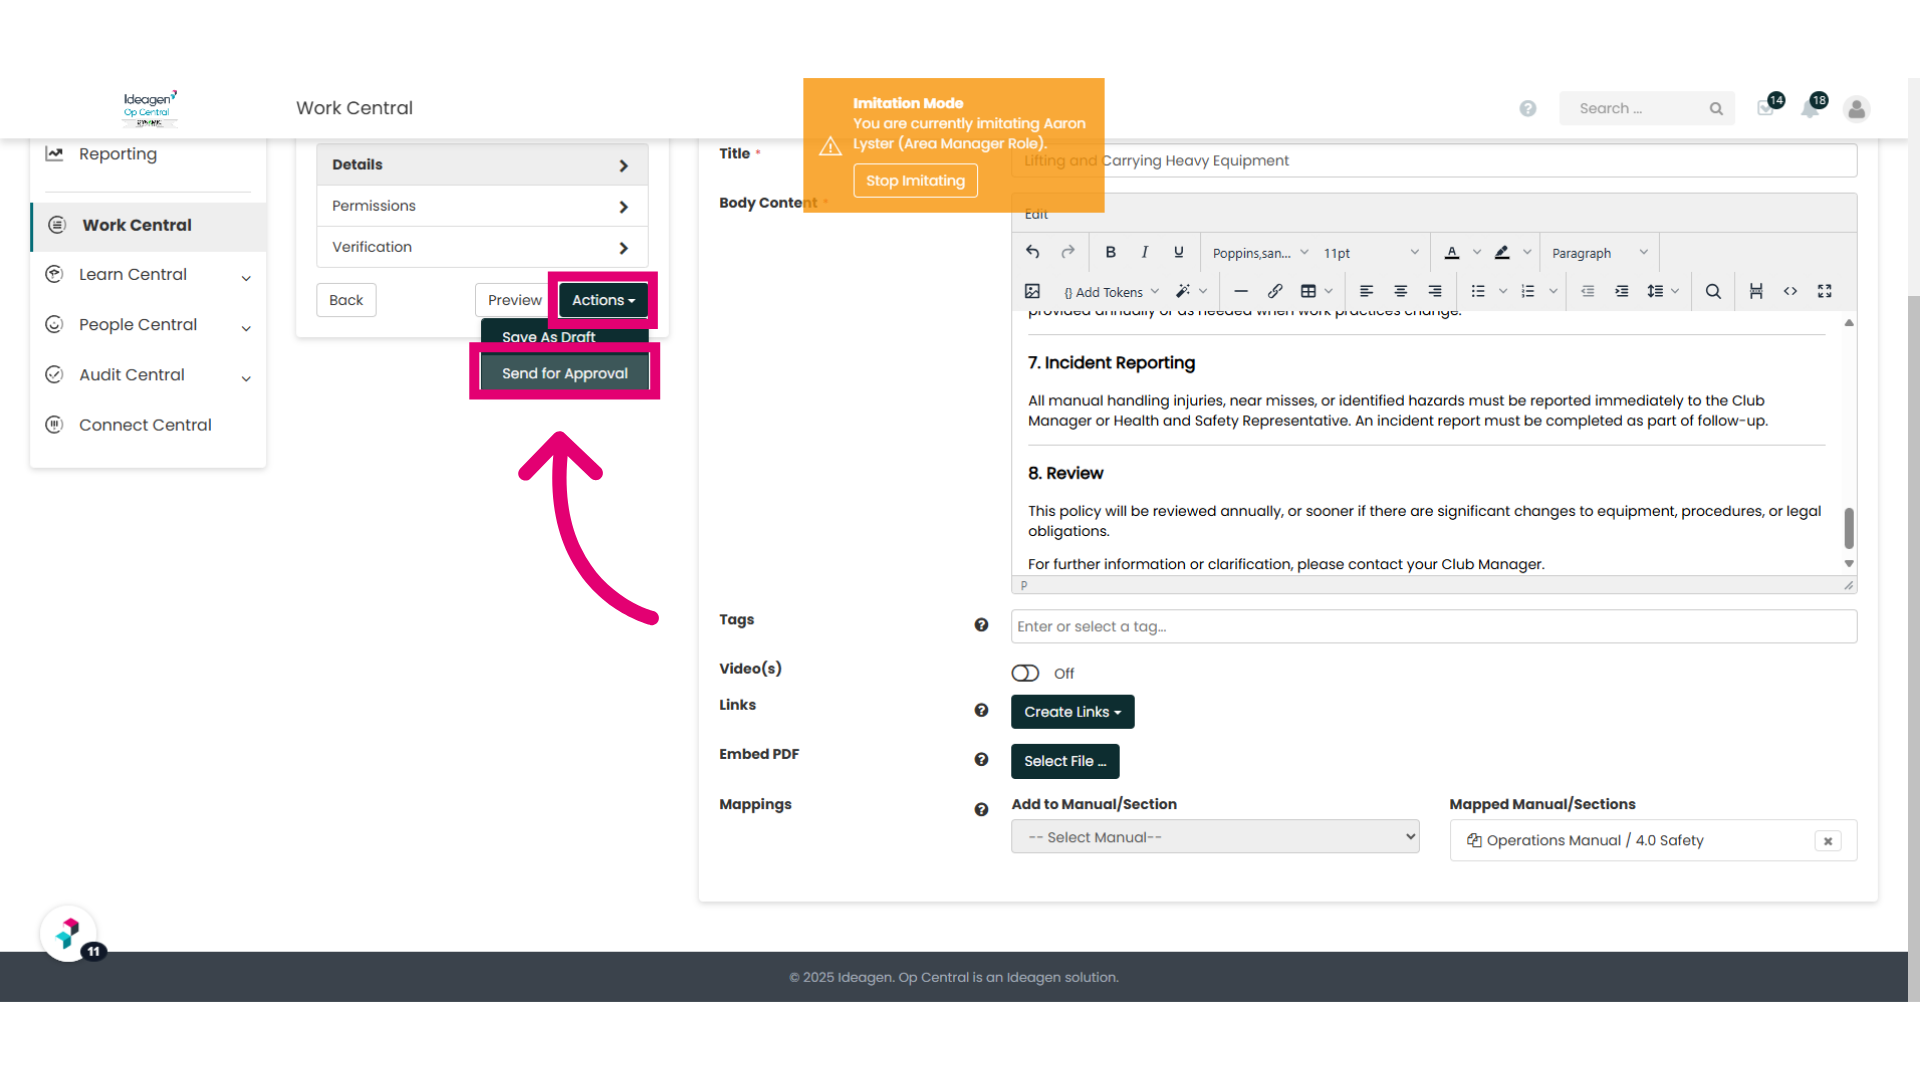This screenshot has width=1920, height=1080.
Task: Open source code view icon
Action: click(x=1790, y=291)
